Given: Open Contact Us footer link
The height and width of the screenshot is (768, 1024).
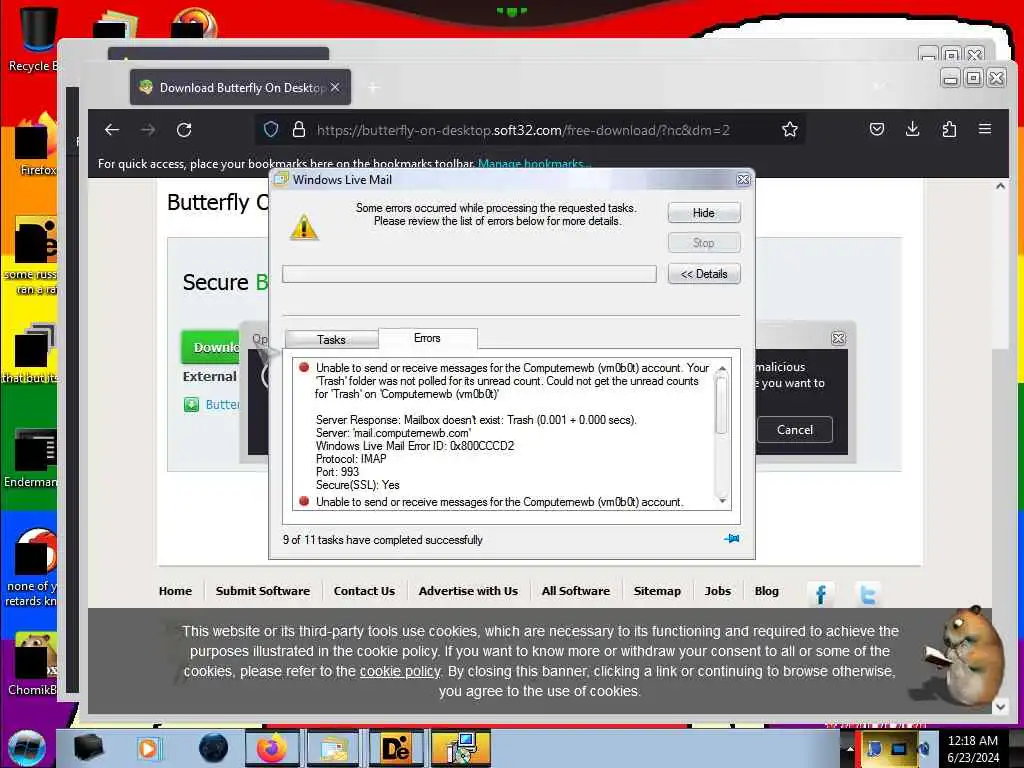Looking at the screenshot, I should pyautogui.click(x=364, y=591).
